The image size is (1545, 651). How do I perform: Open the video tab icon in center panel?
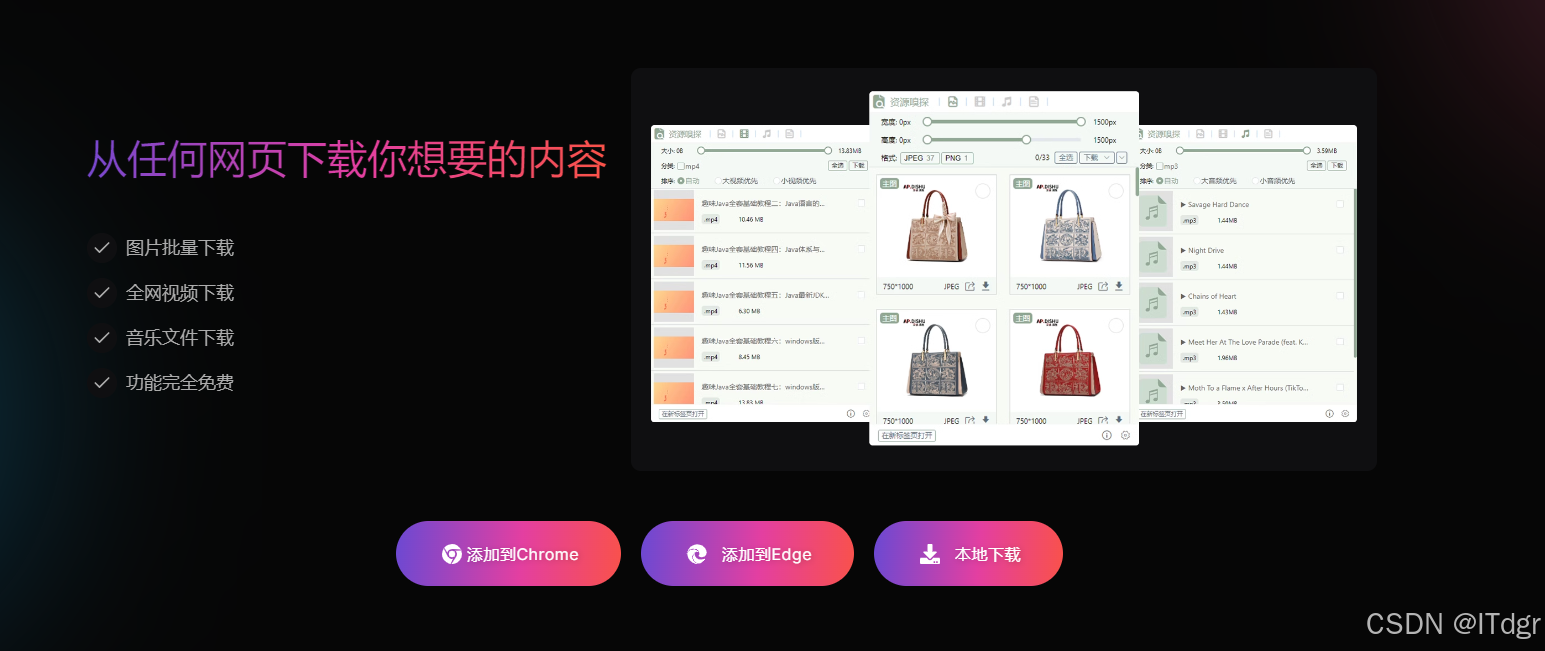(x=980, y=102)
